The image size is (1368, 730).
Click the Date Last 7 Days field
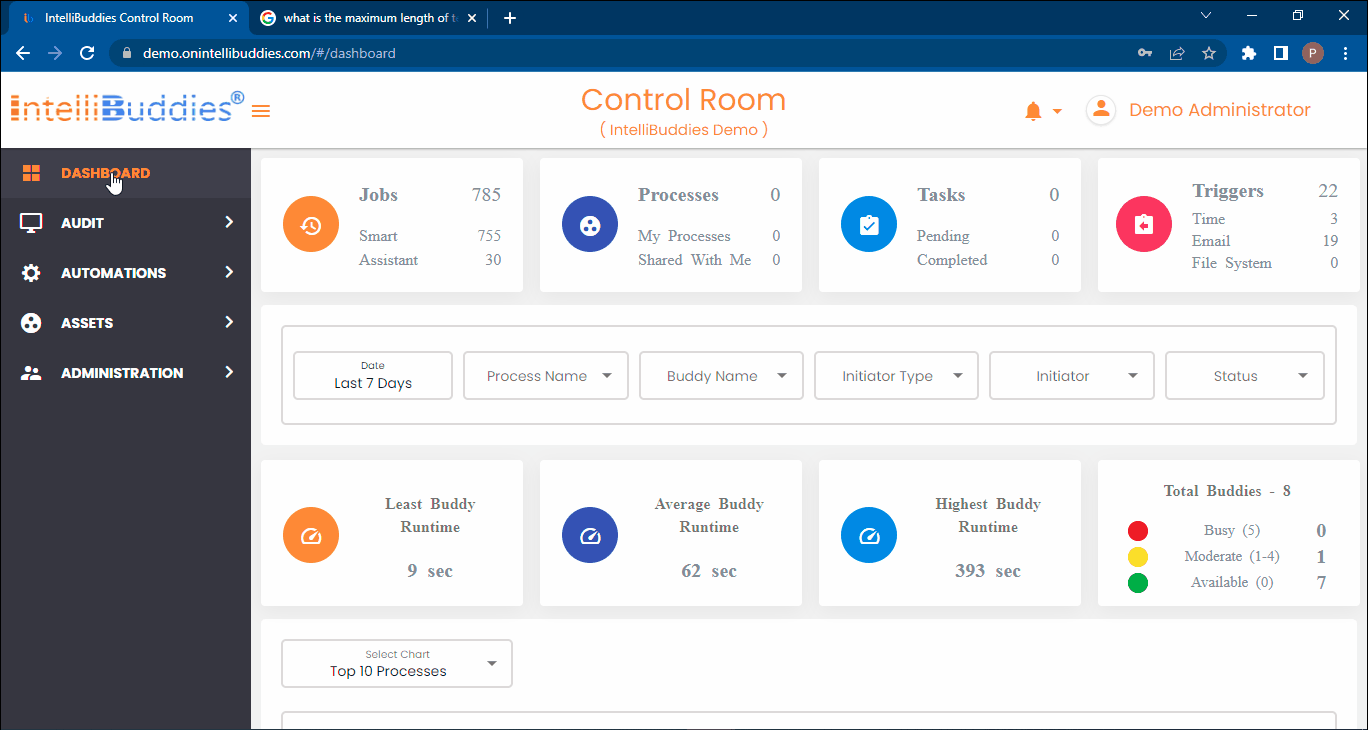click(373, 376)
